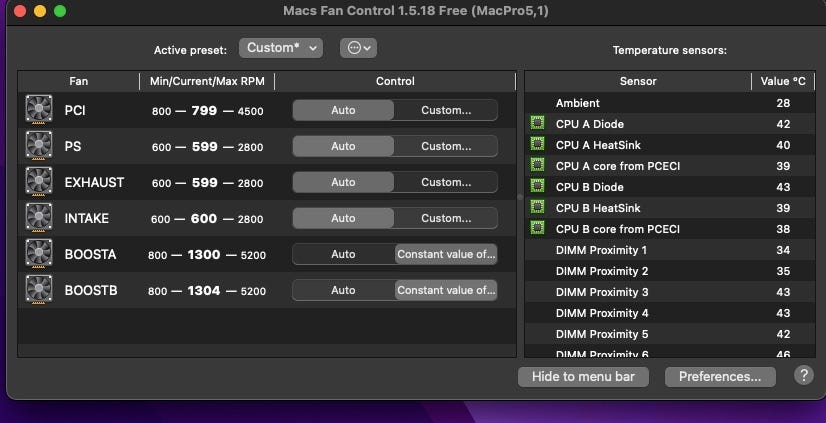Click the PS fan icon
The image size is (826, 423).
(39, 146)
